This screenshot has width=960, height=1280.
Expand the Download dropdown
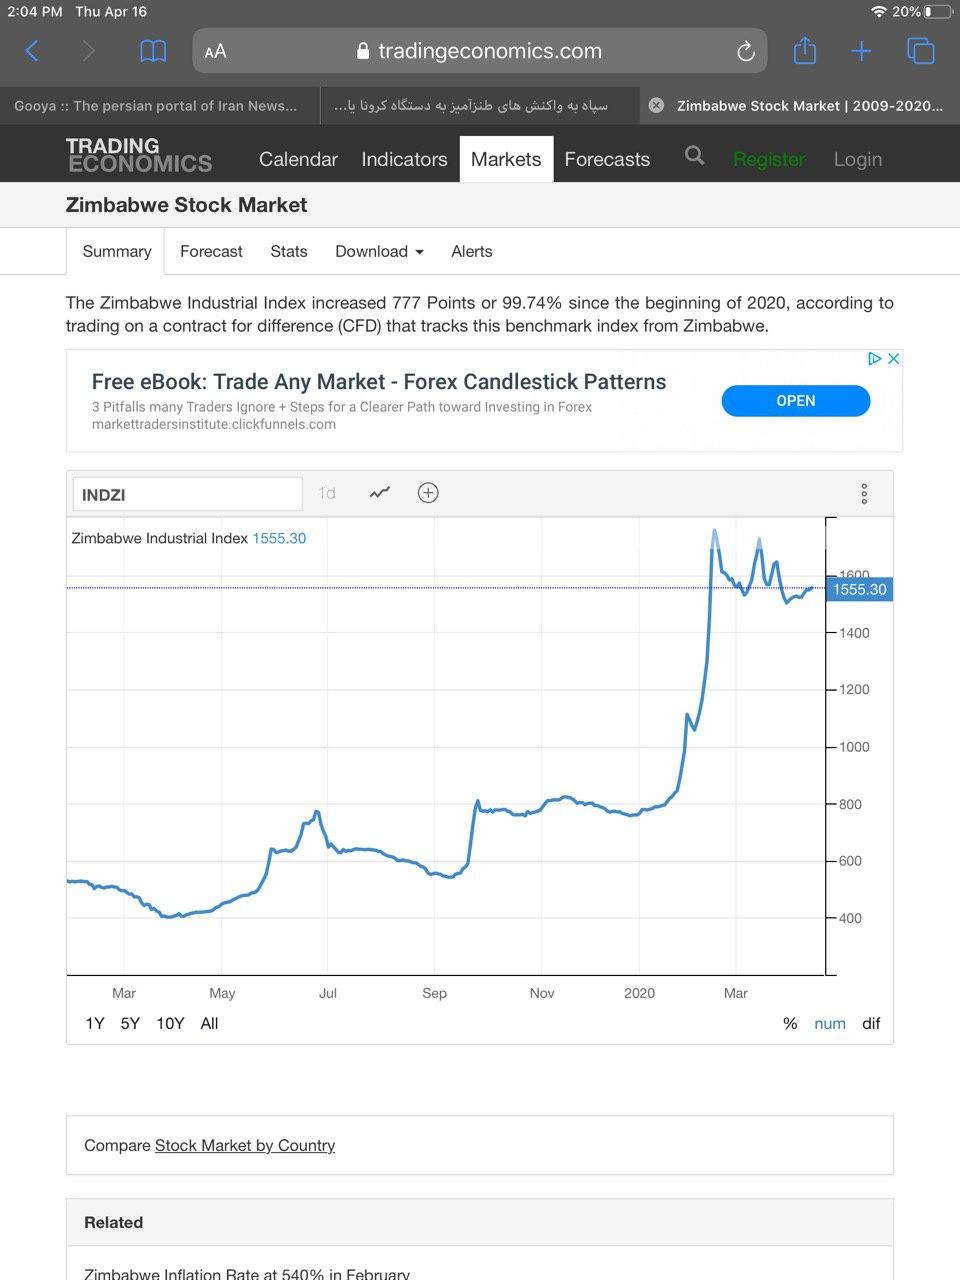379,251
